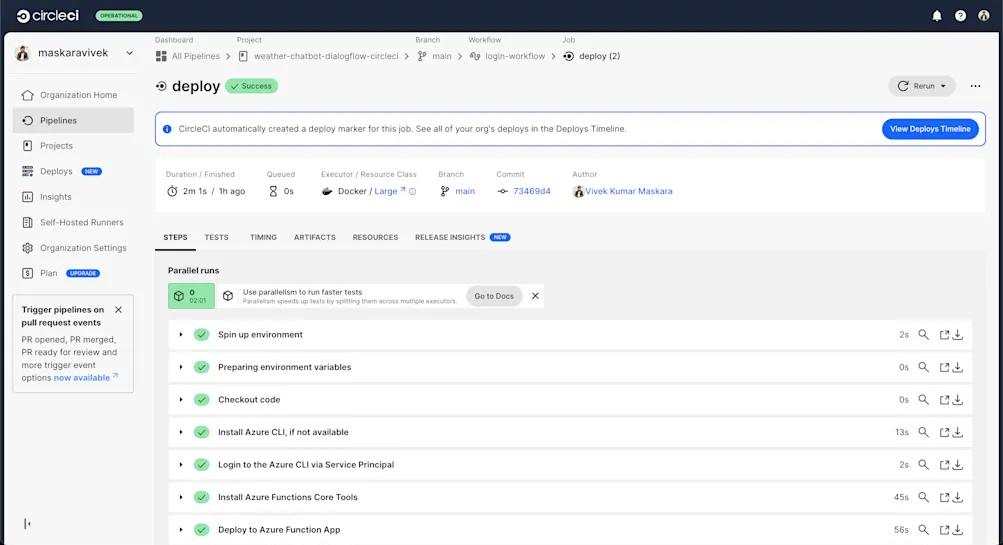Open Login to Azure CLI output in new tab

944,465
